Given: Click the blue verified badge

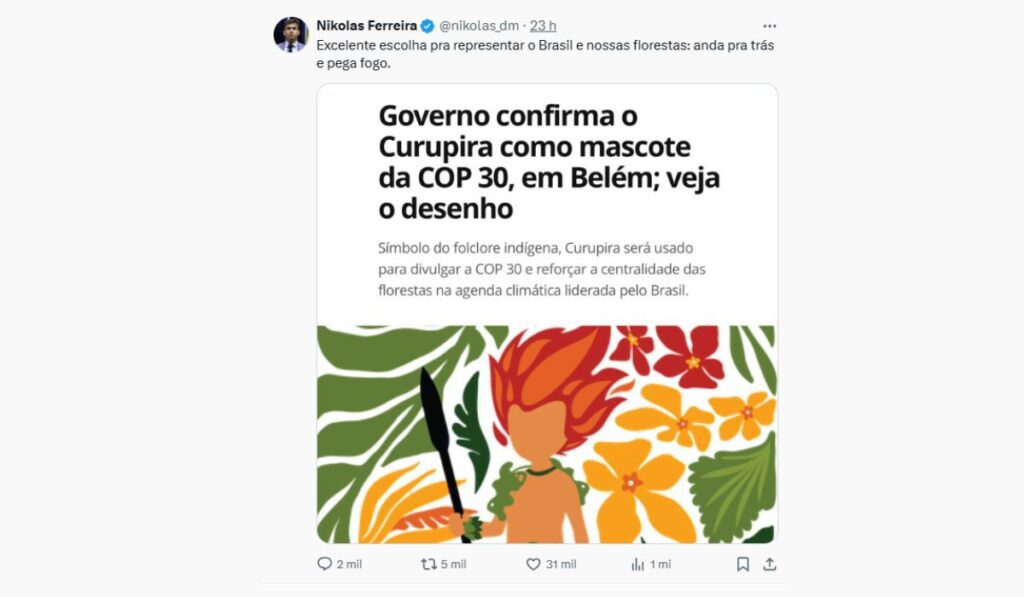Looking at the screenshot, I should tap(427, 26).
